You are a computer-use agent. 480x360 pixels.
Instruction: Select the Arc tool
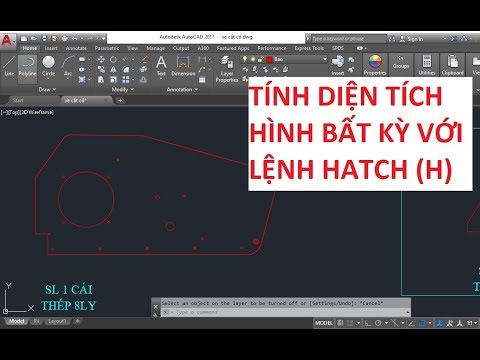pyautogui.click(x=68, y=66)
